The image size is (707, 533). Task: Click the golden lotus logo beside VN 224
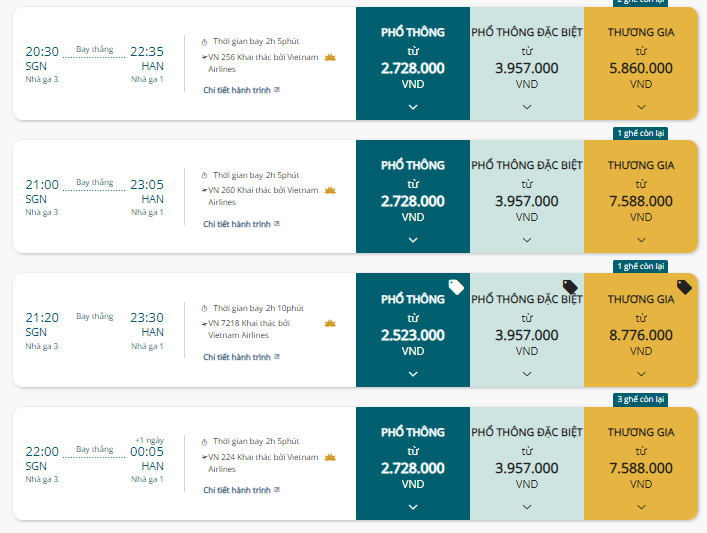pos(330,457)
